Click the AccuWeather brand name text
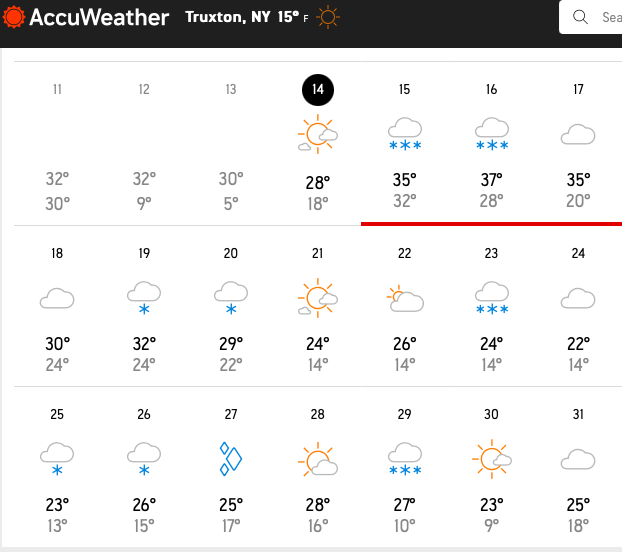Image resolution: width=622 pixels, height=552 pixels. 100,17
